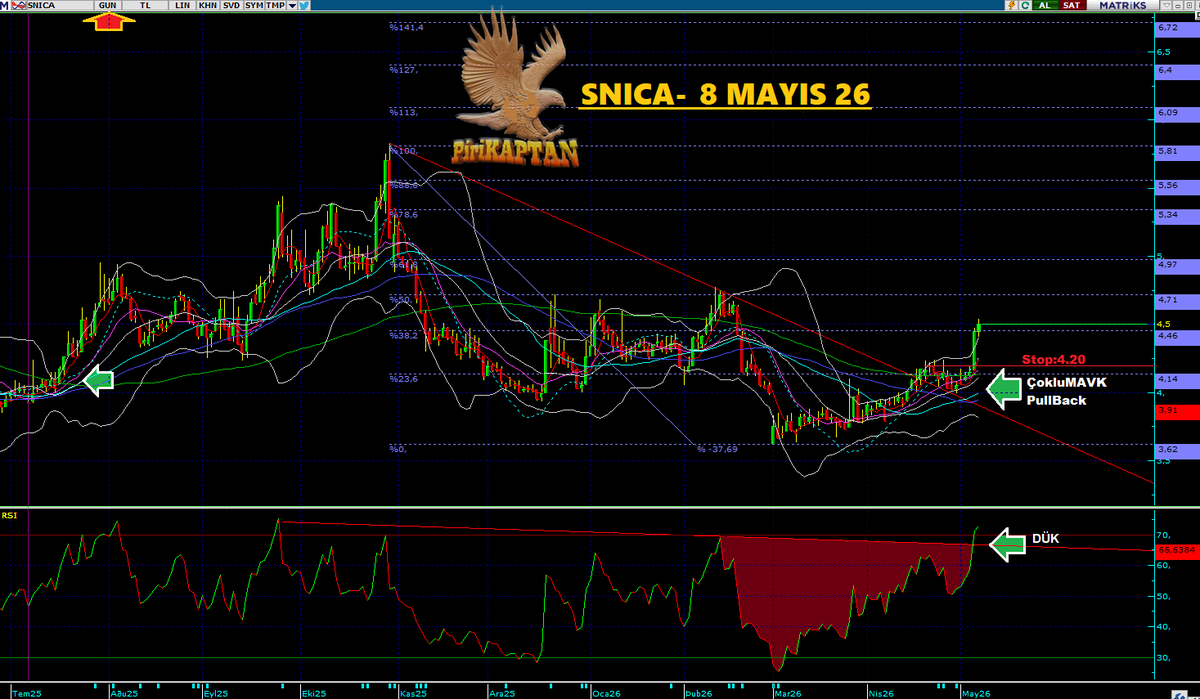Screen dimensions: 1200x699
Task: Click the SNICA symbol field
Action: click(60, 5)
